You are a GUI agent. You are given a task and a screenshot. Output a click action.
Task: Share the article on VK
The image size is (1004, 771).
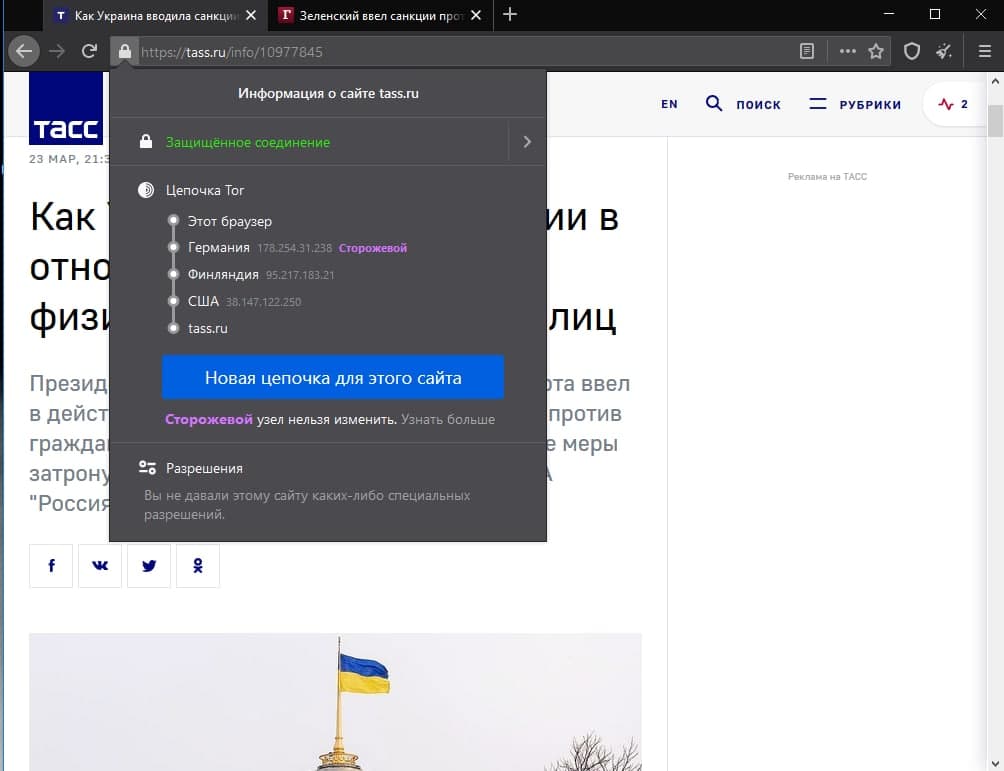(x=100, y=566)
